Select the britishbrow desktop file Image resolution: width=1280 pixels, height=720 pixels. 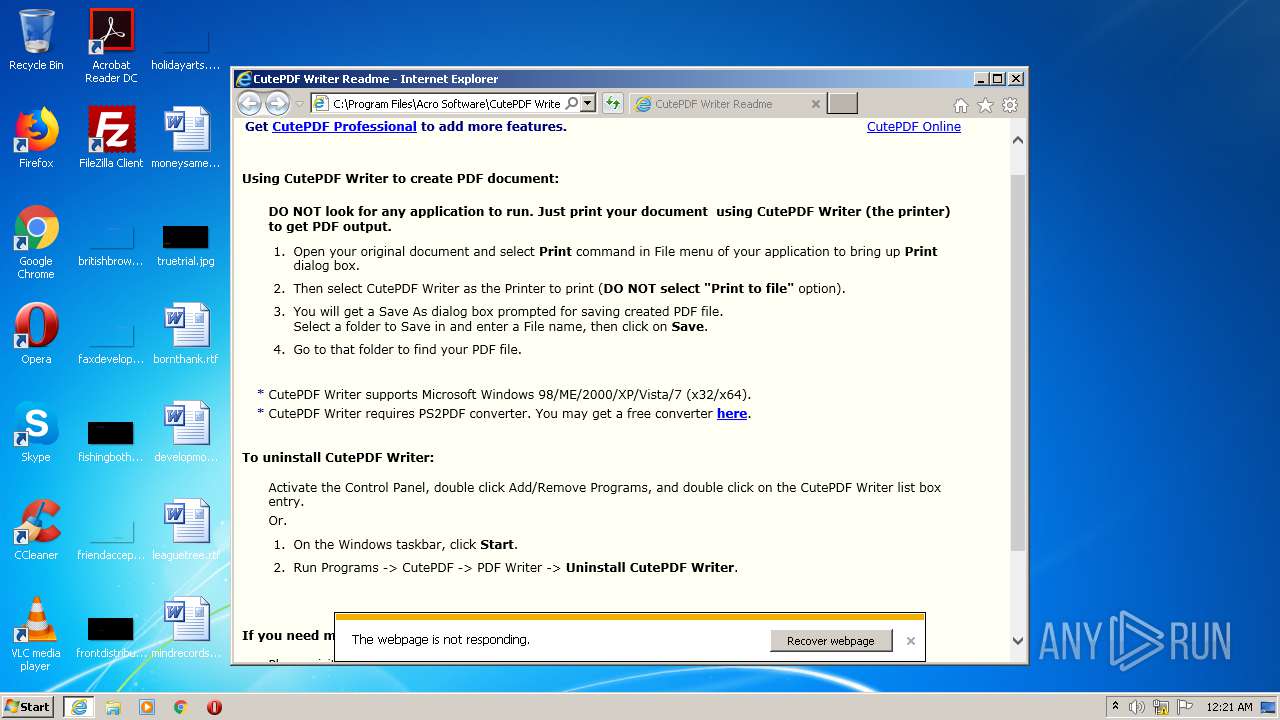pos(111,242)
